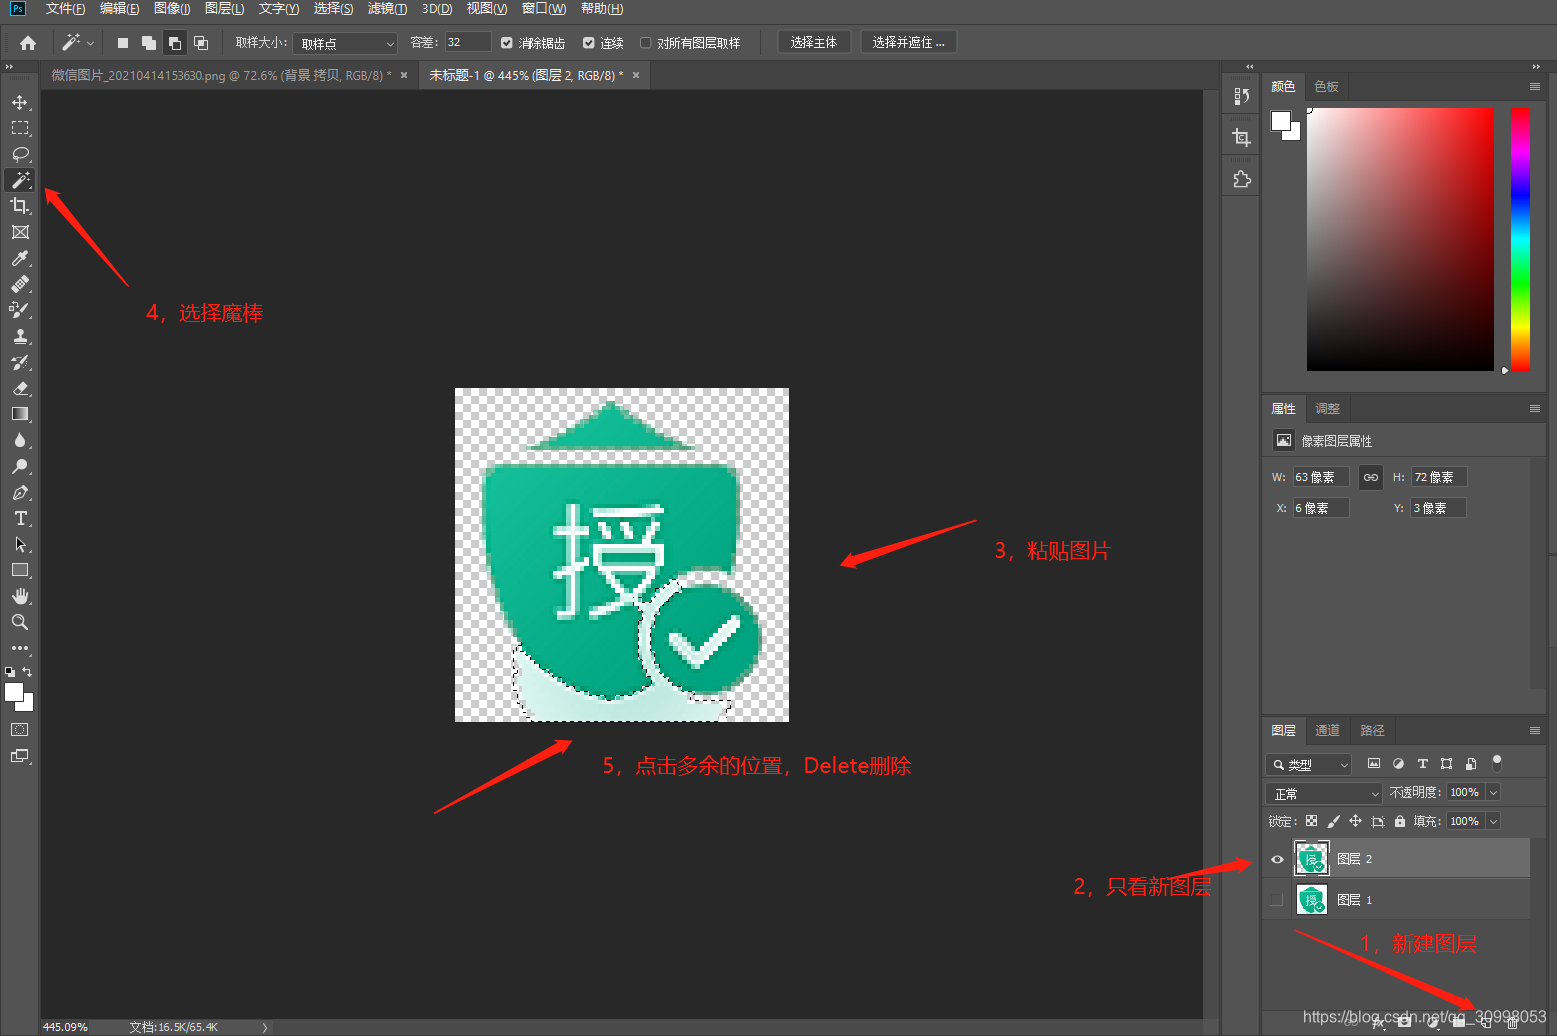Viewport: 1557px width, 1036px height.
Task: Select the Rectangular Marquee tool
Action: (x=20, y=128)
